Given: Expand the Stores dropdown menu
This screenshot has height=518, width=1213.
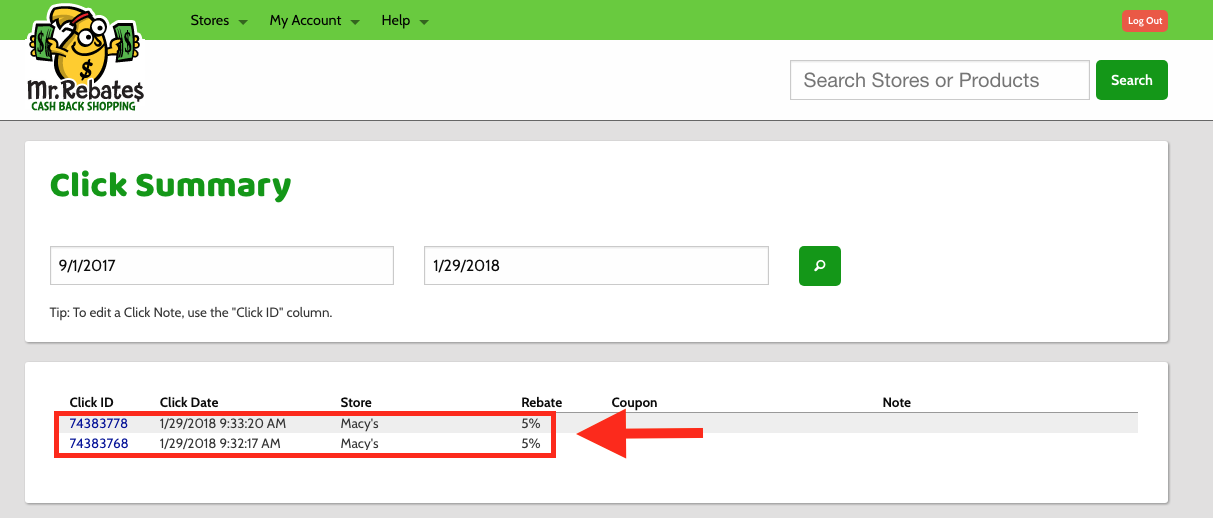Looking at the screenshot, I should coord(218,20).
